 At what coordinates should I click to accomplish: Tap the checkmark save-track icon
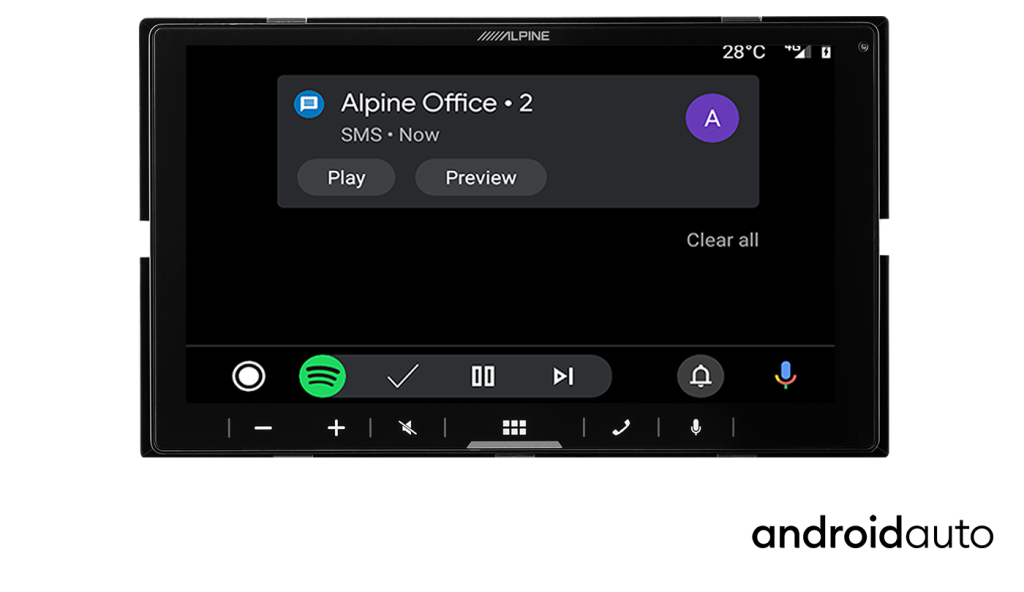pyautogui.click(x=402, y=376)
